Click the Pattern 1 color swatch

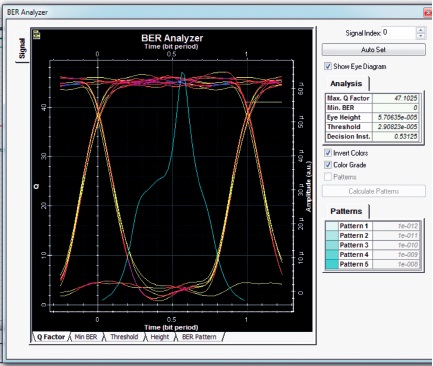click(332, 226)
